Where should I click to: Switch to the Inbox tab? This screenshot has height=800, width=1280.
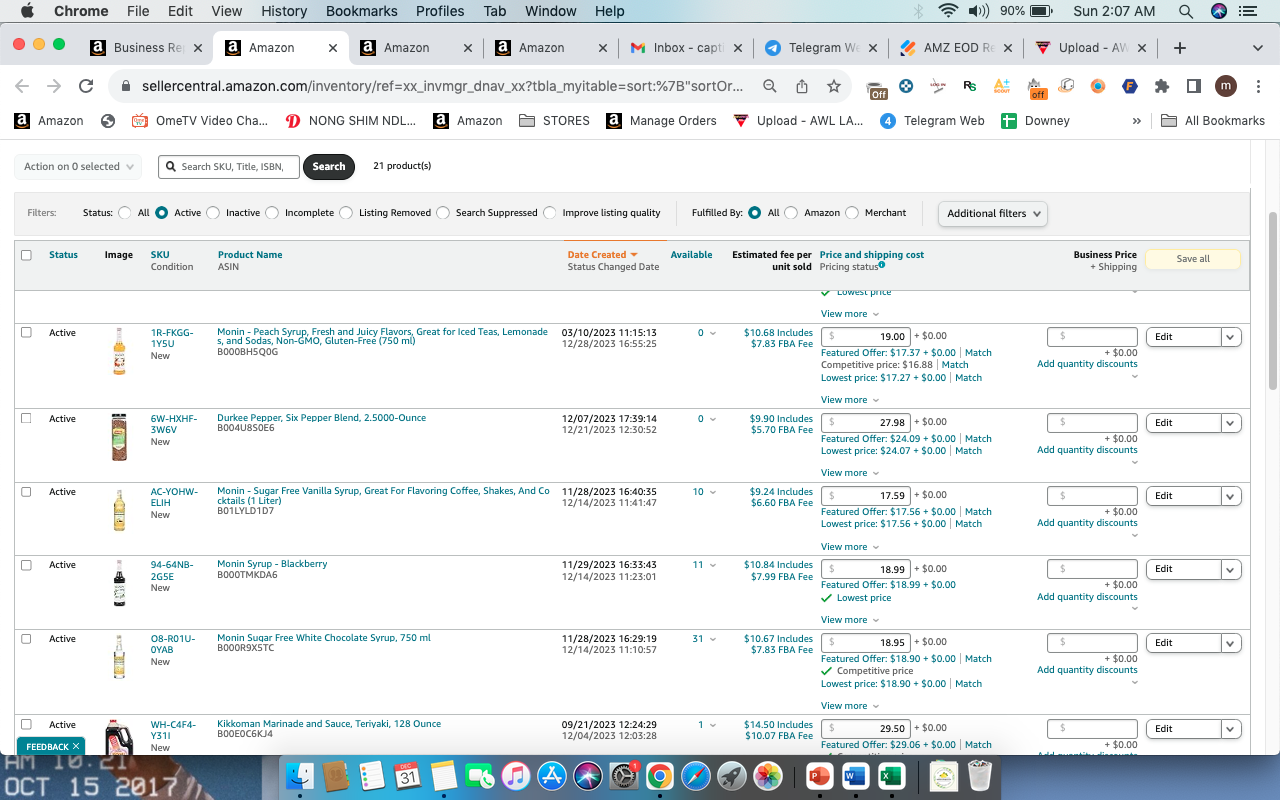coord(686,48)
